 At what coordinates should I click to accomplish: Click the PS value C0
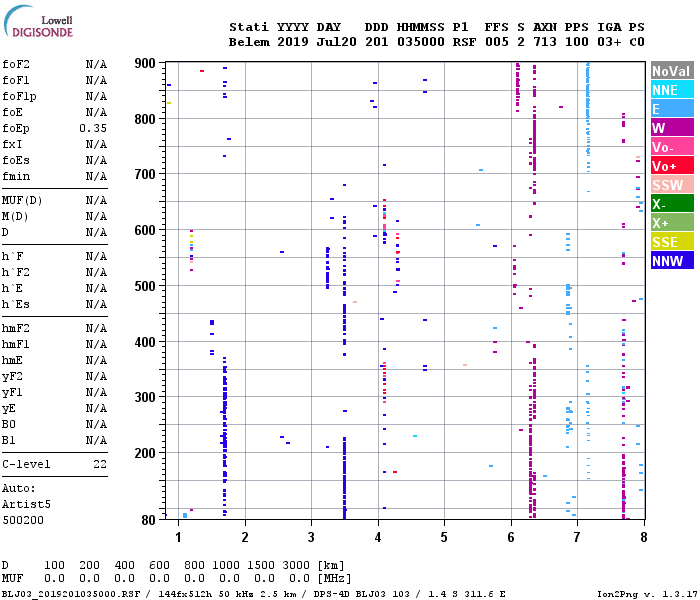[637, 42]
